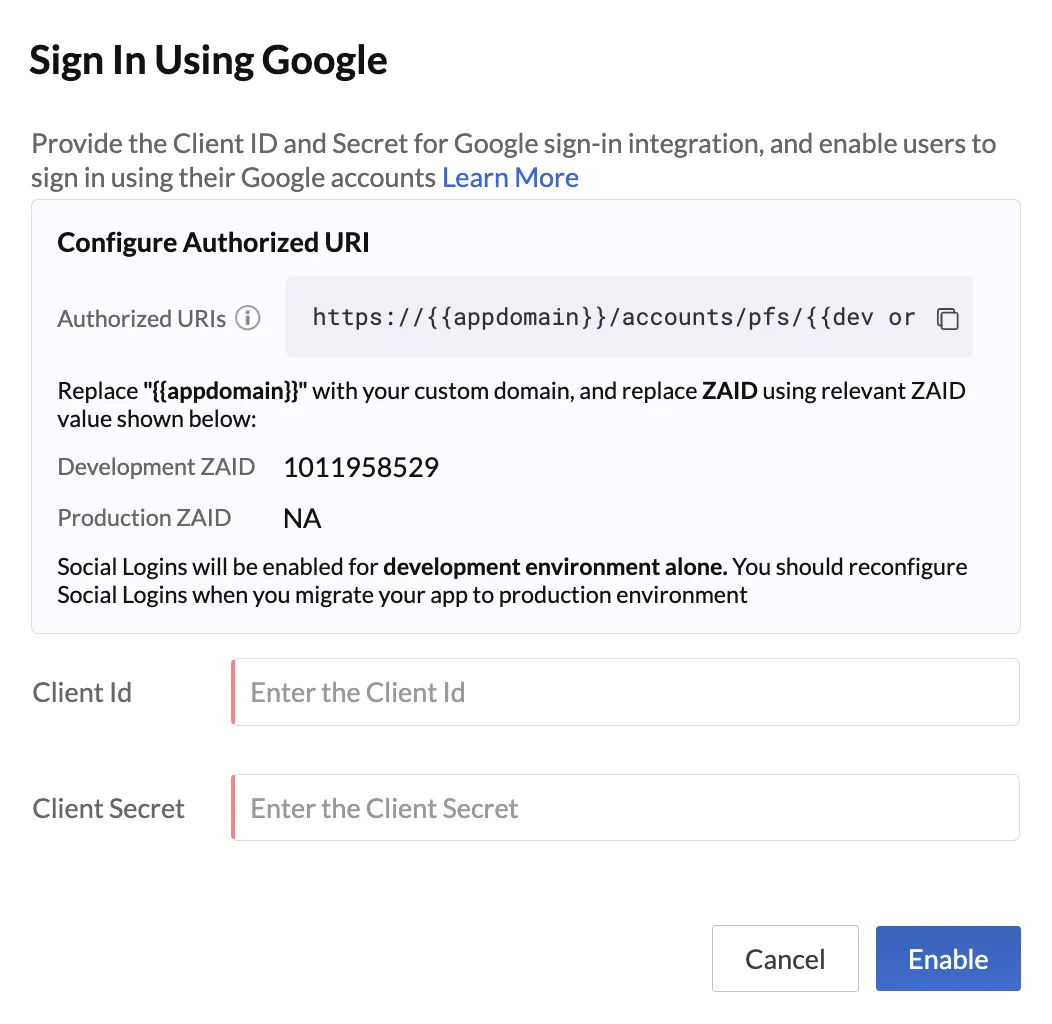Click the Development ZAID label
This screenshot has width=1052, height=1024.
tap(156, 467)
